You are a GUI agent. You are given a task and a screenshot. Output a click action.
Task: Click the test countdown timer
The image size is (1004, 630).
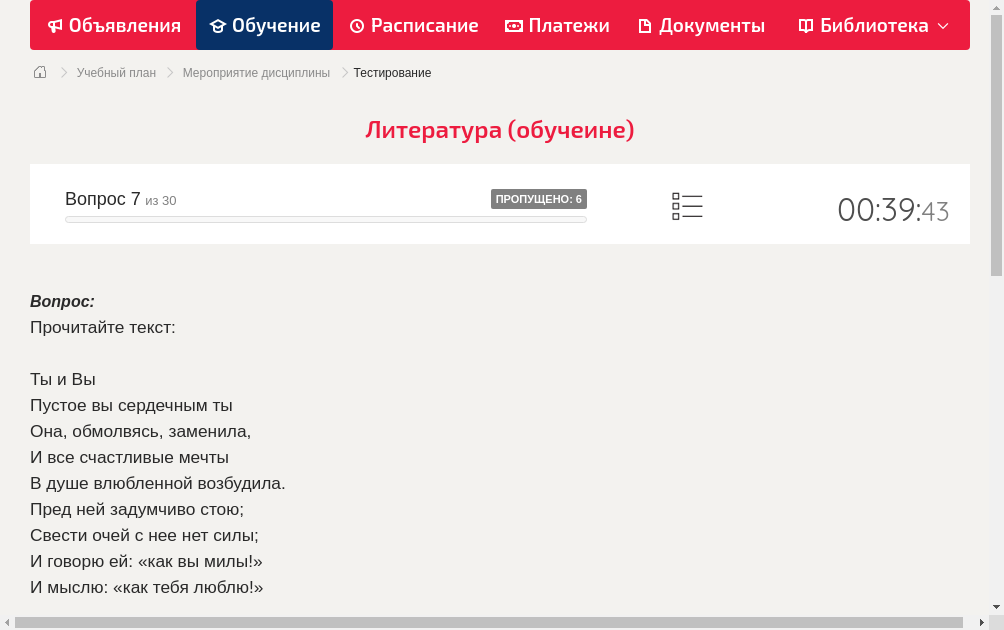coord(892,210)
